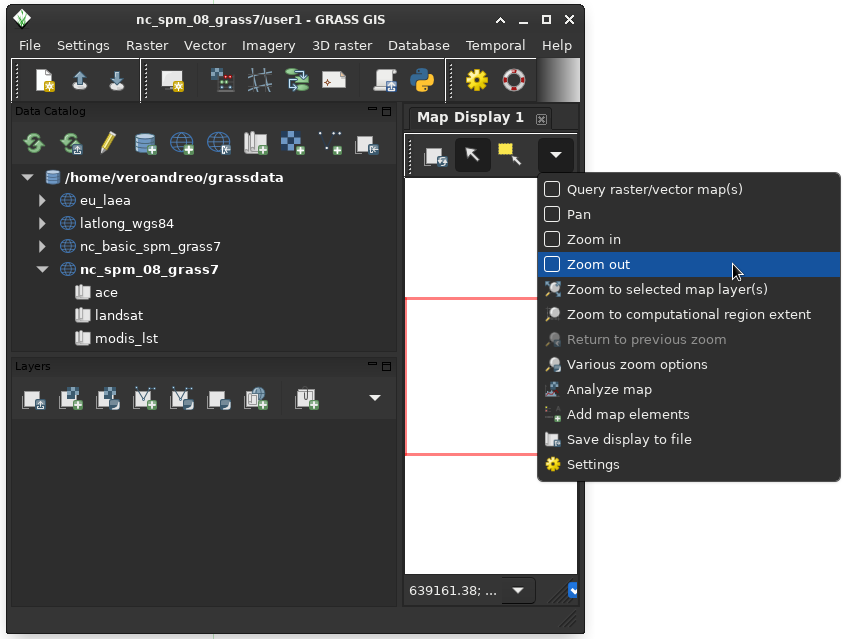Toggle pencil edit restriction icon
The width and height of the screenshot is (849, 639).
108,144
